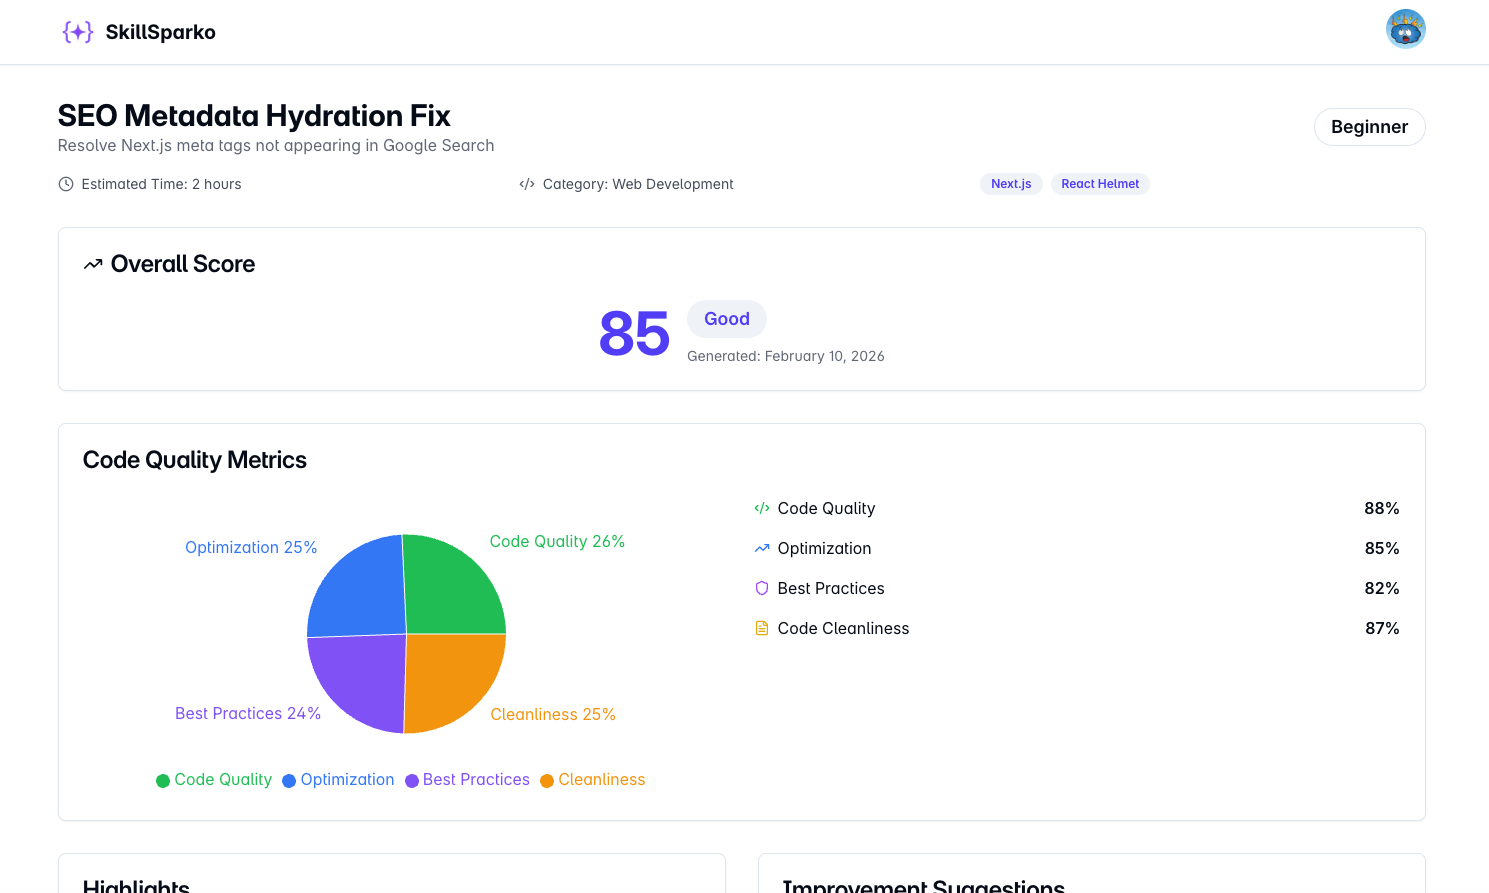Click the purple Best Practices shield icon
The height and width of the screenshot is (893, 1489).
coord(761,588)
